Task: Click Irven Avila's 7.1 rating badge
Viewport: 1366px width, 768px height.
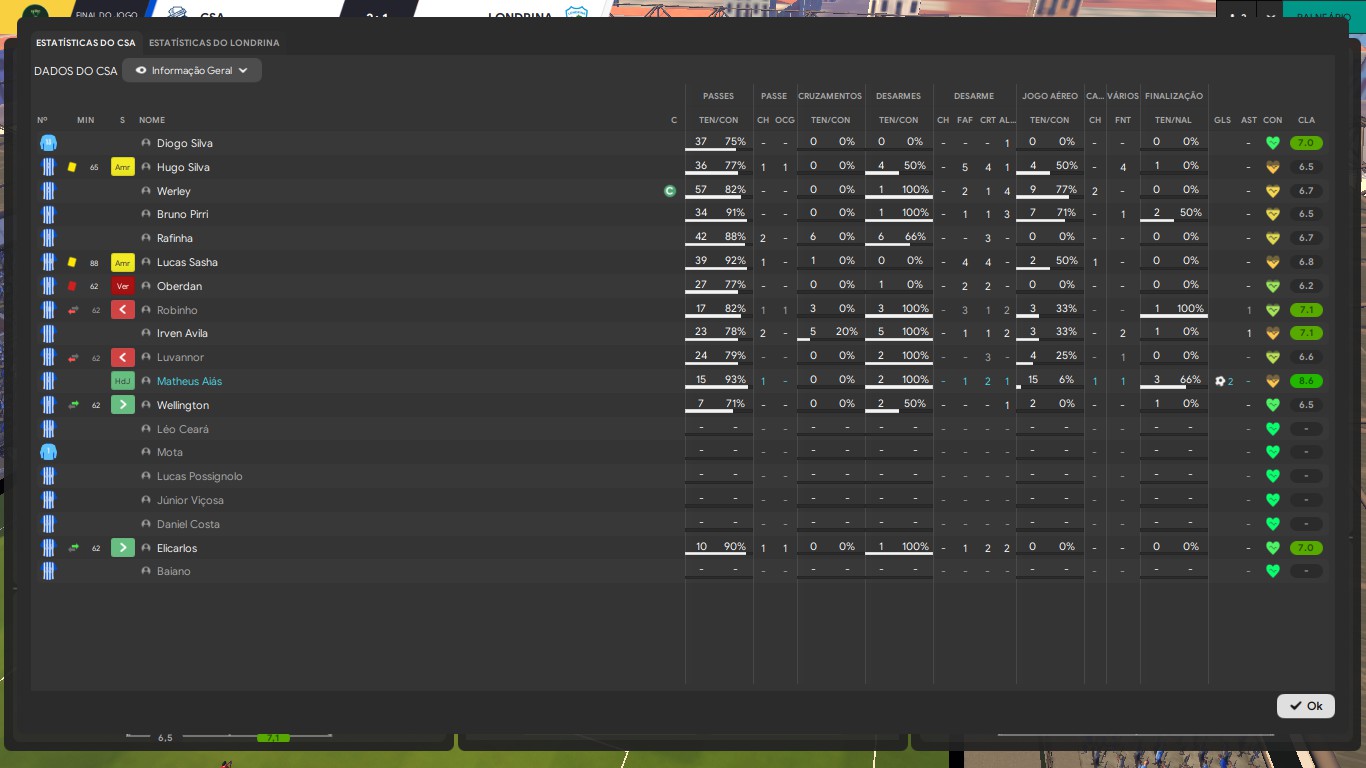Action: (1306, 333)
